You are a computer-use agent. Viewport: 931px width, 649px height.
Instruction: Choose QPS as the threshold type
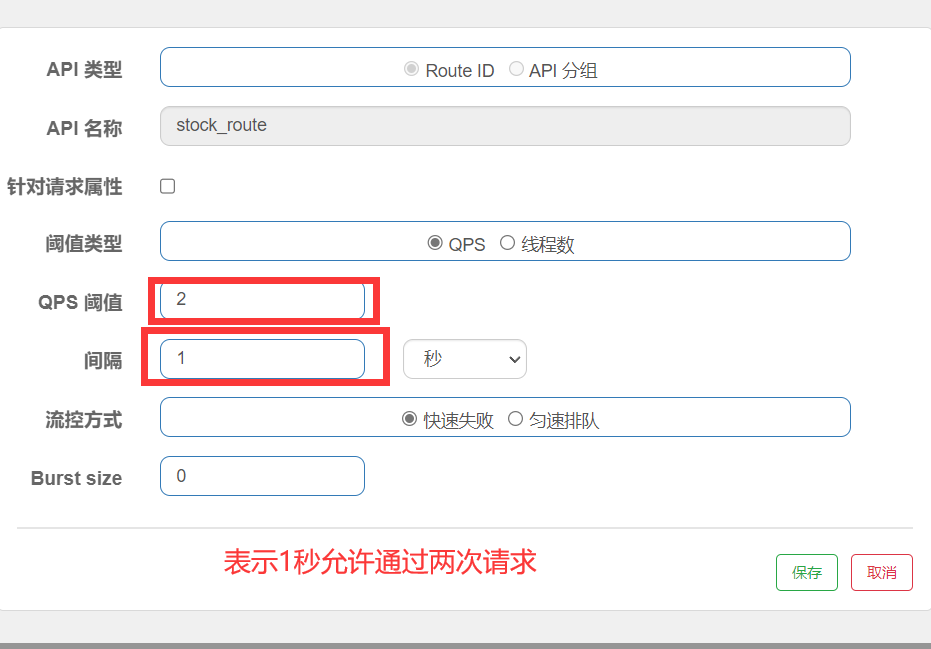pyautogui.click(x=435, y=243)
